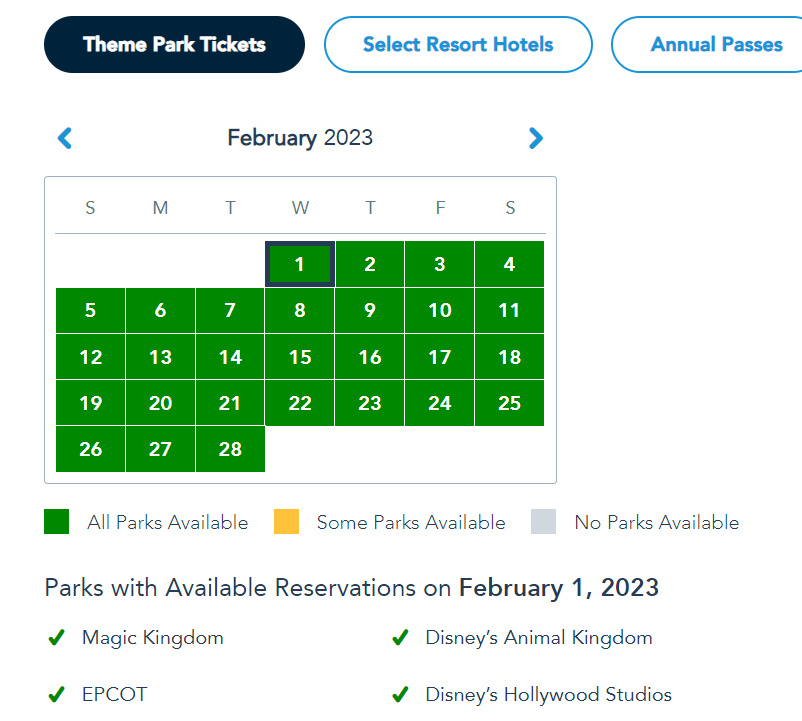Click the February 2023 month heading

pyautogui.click(x=300, y=138)
